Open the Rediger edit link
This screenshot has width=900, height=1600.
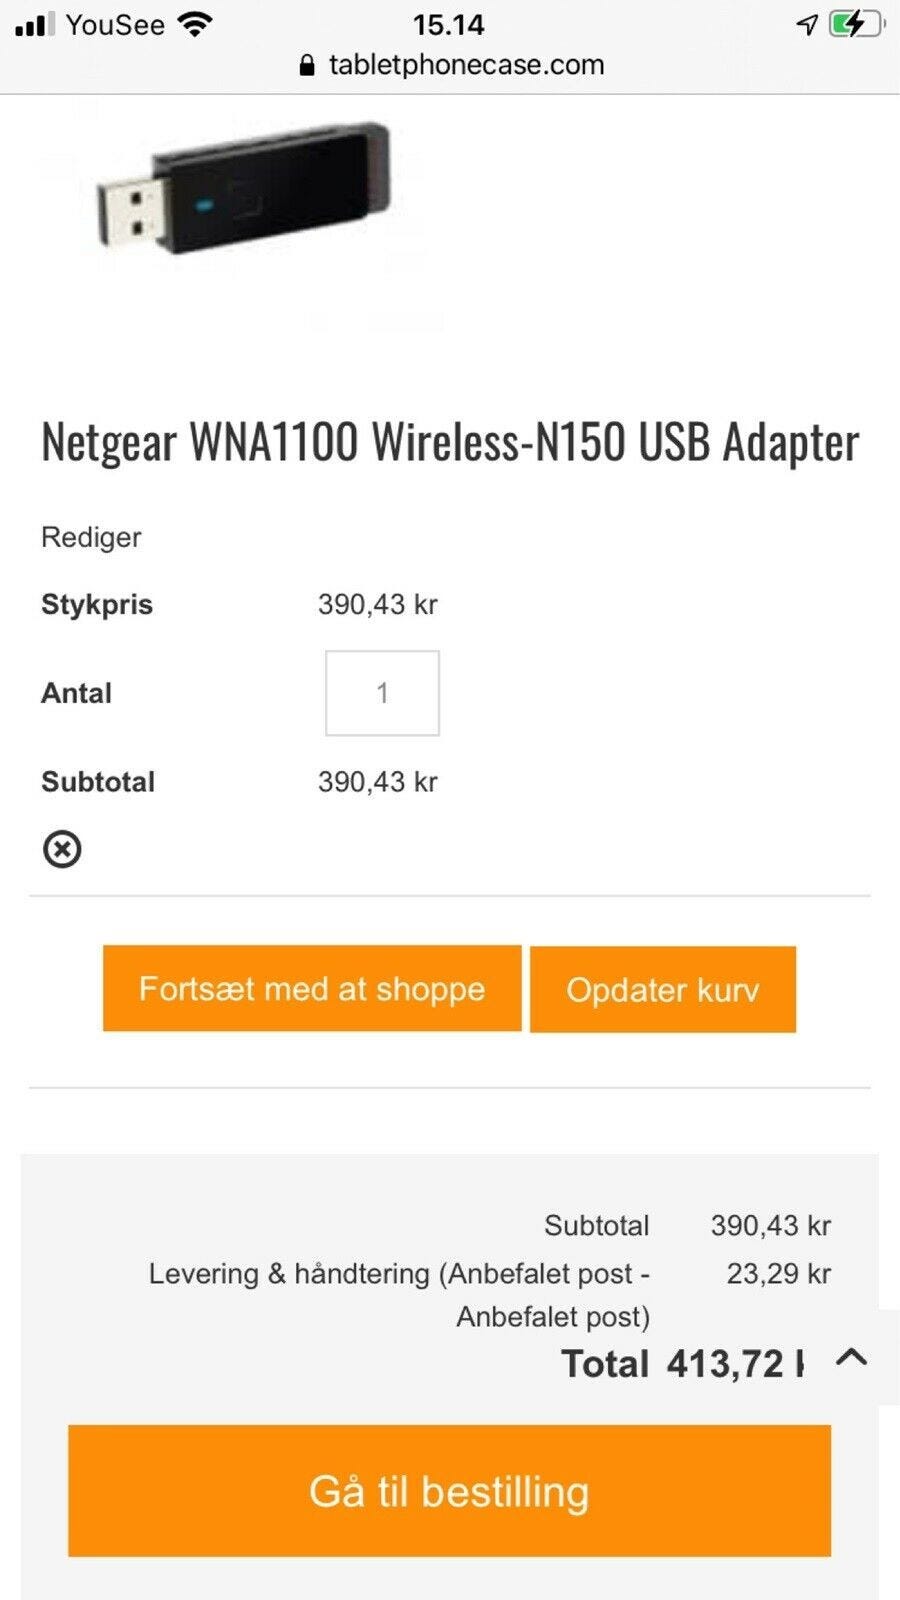point(91,537)
